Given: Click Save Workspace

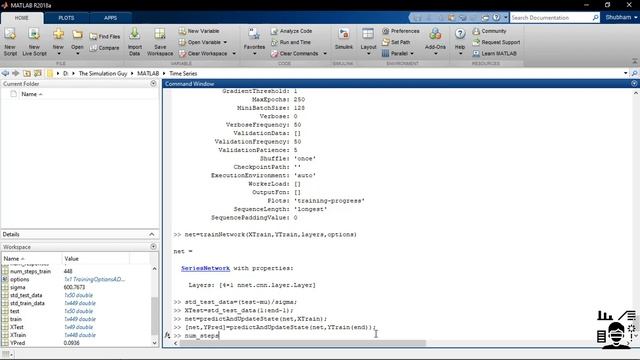Looking at the screenshot, I should pyautogui.click(x=160, y=42).
